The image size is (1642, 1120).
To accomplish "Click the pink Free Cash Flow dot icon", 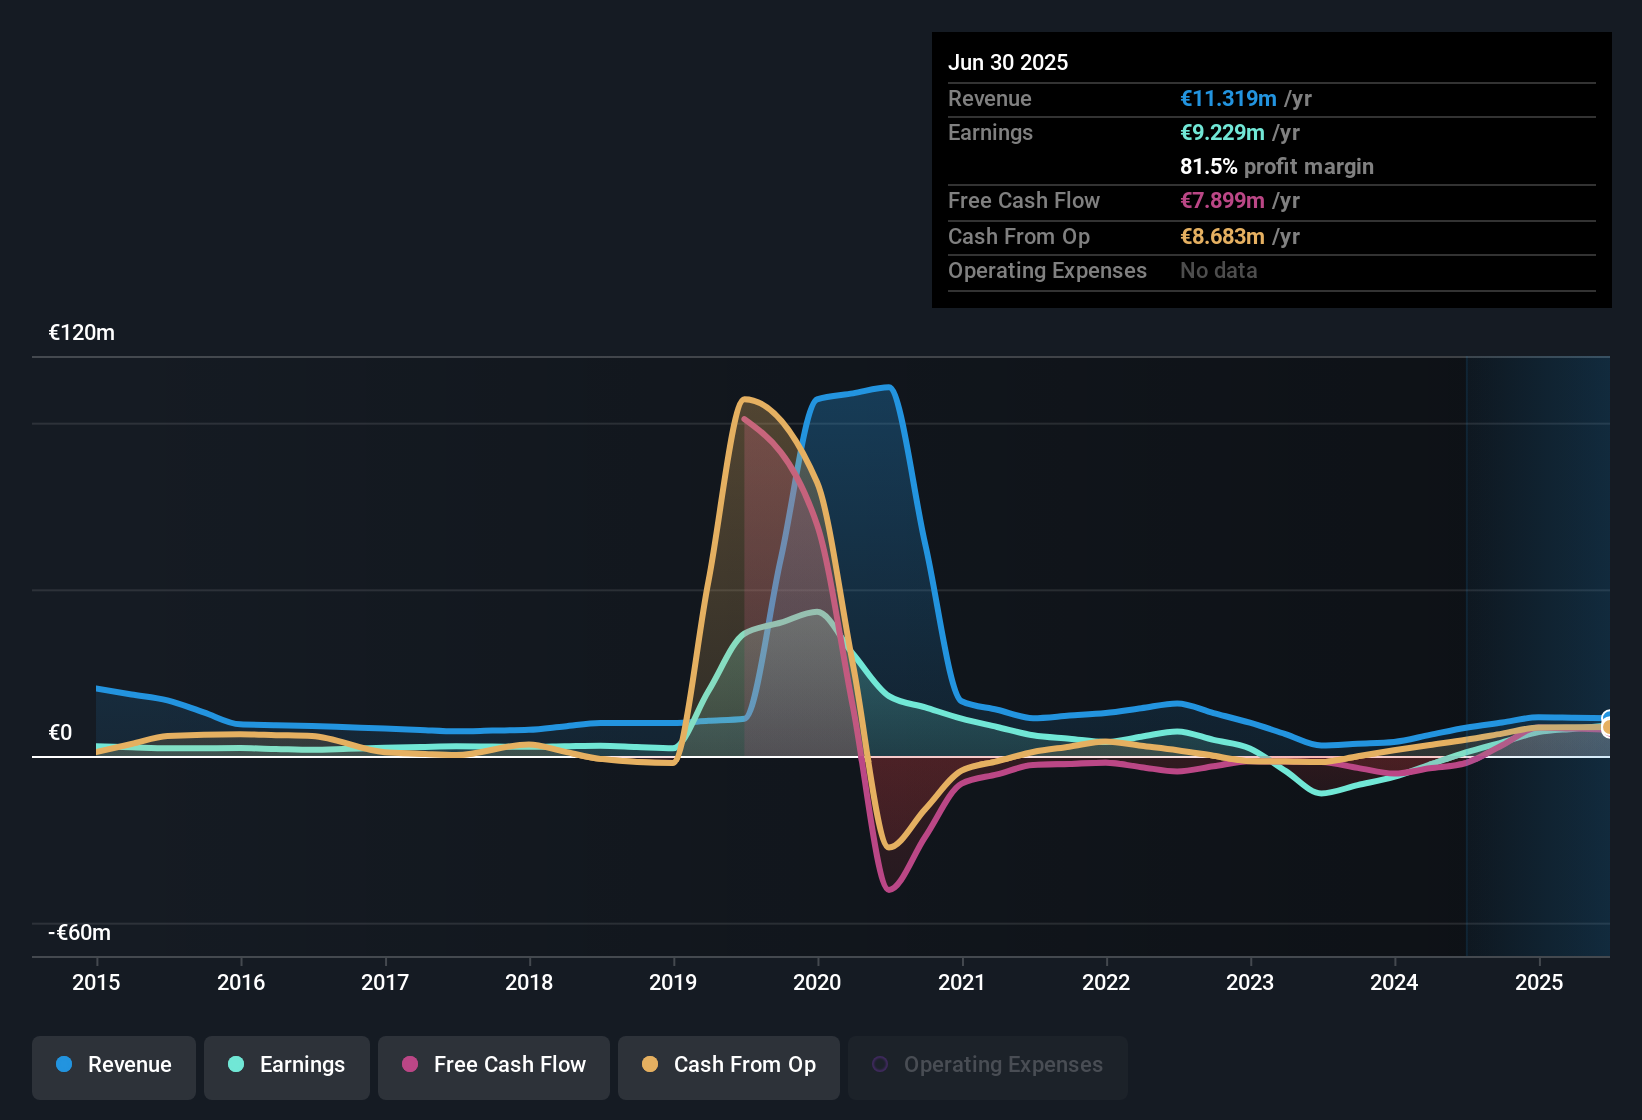I will 410,1065.
